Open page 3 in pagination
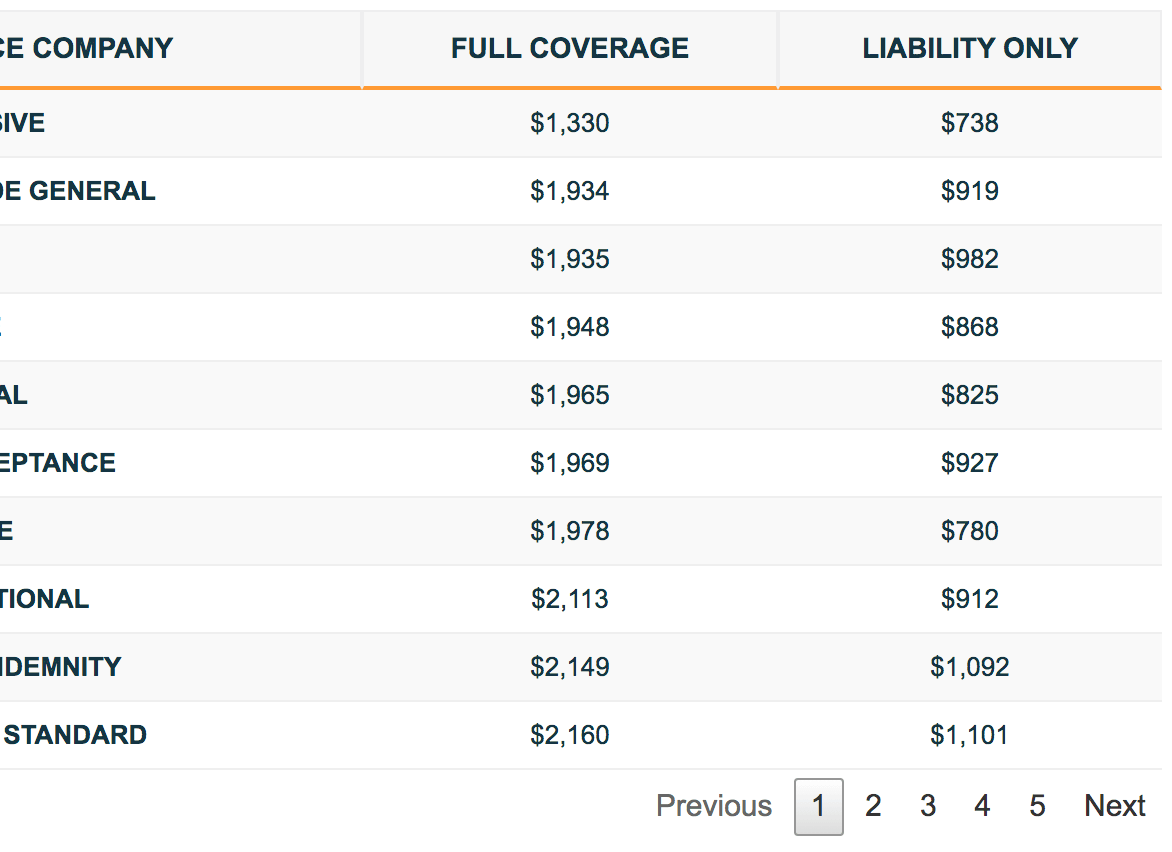 (927, 806)
